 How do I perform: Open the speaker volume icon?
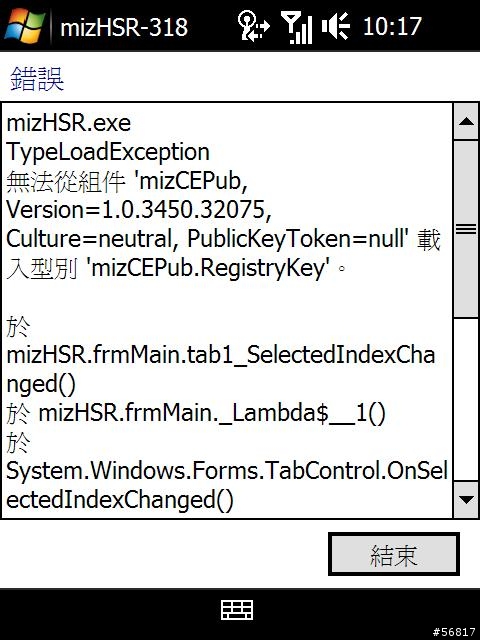coord(336,27)
